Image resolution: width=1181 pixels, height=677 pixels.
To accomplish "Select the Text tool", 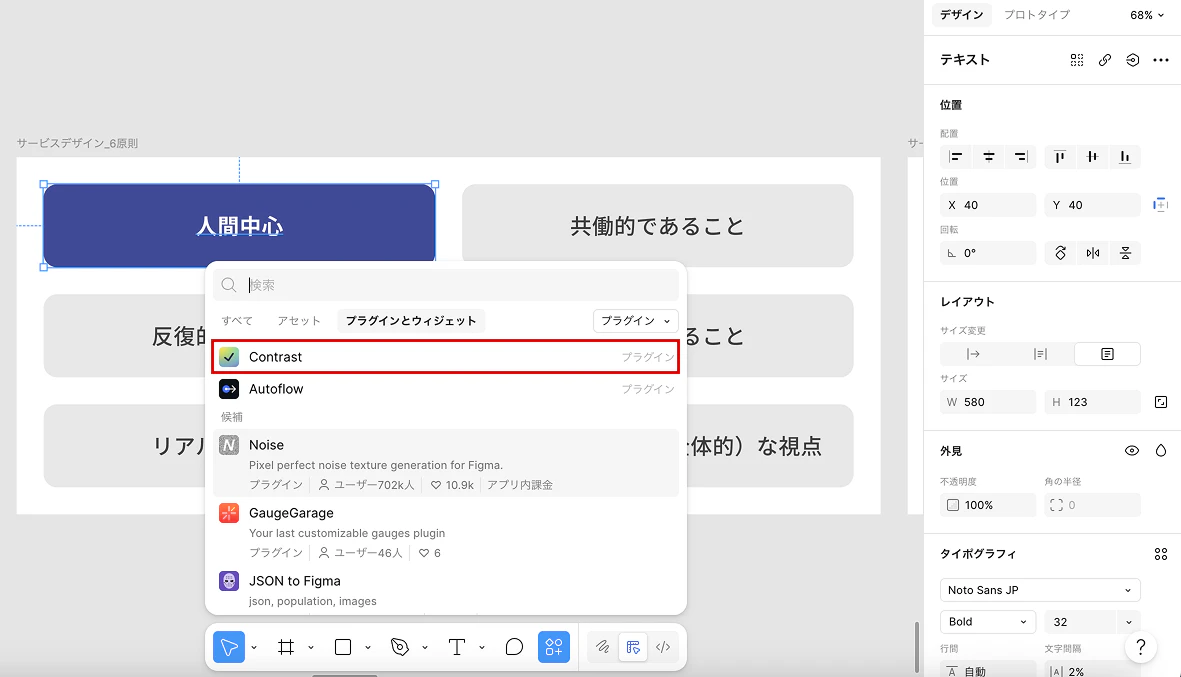I will click(x=456, y=647).
